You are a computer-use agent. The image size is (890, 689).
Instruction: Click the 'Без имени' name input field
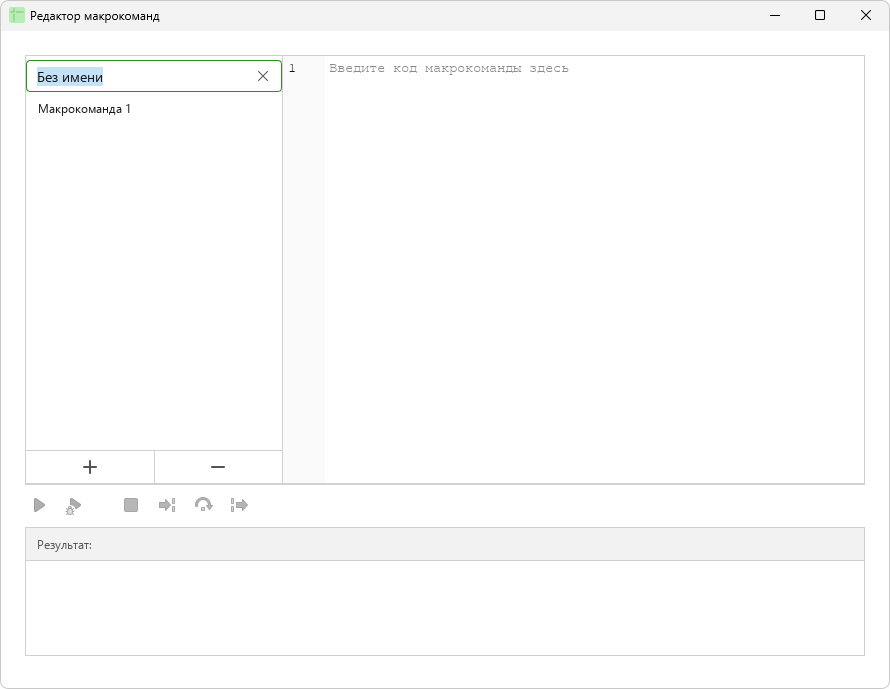coord(142,76)
